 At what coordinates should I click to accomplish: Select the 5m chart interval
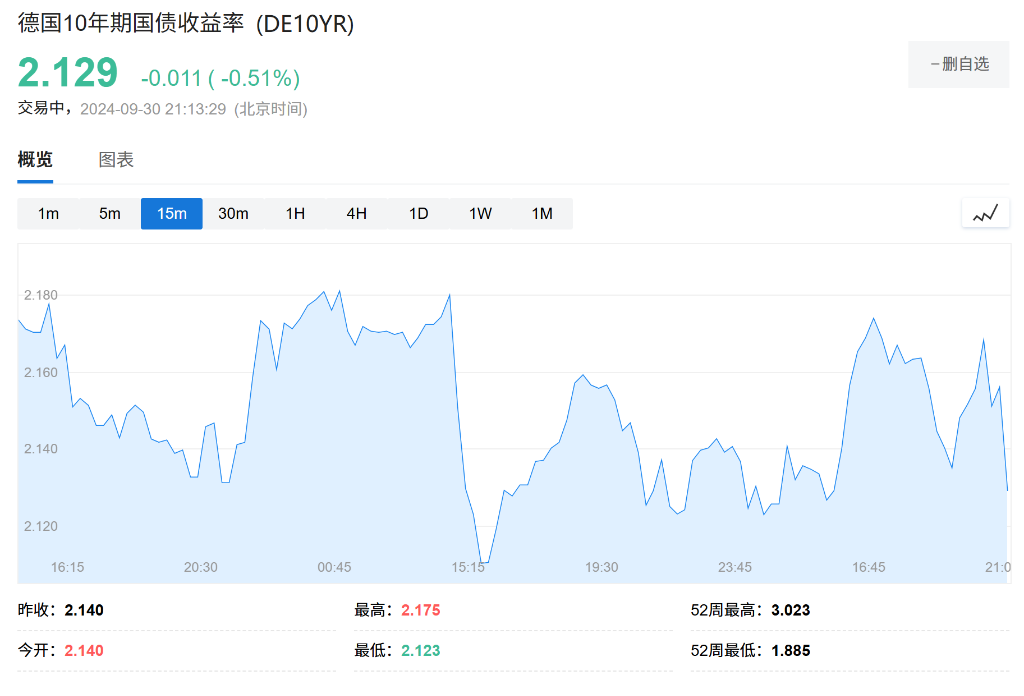click(110, 214)
